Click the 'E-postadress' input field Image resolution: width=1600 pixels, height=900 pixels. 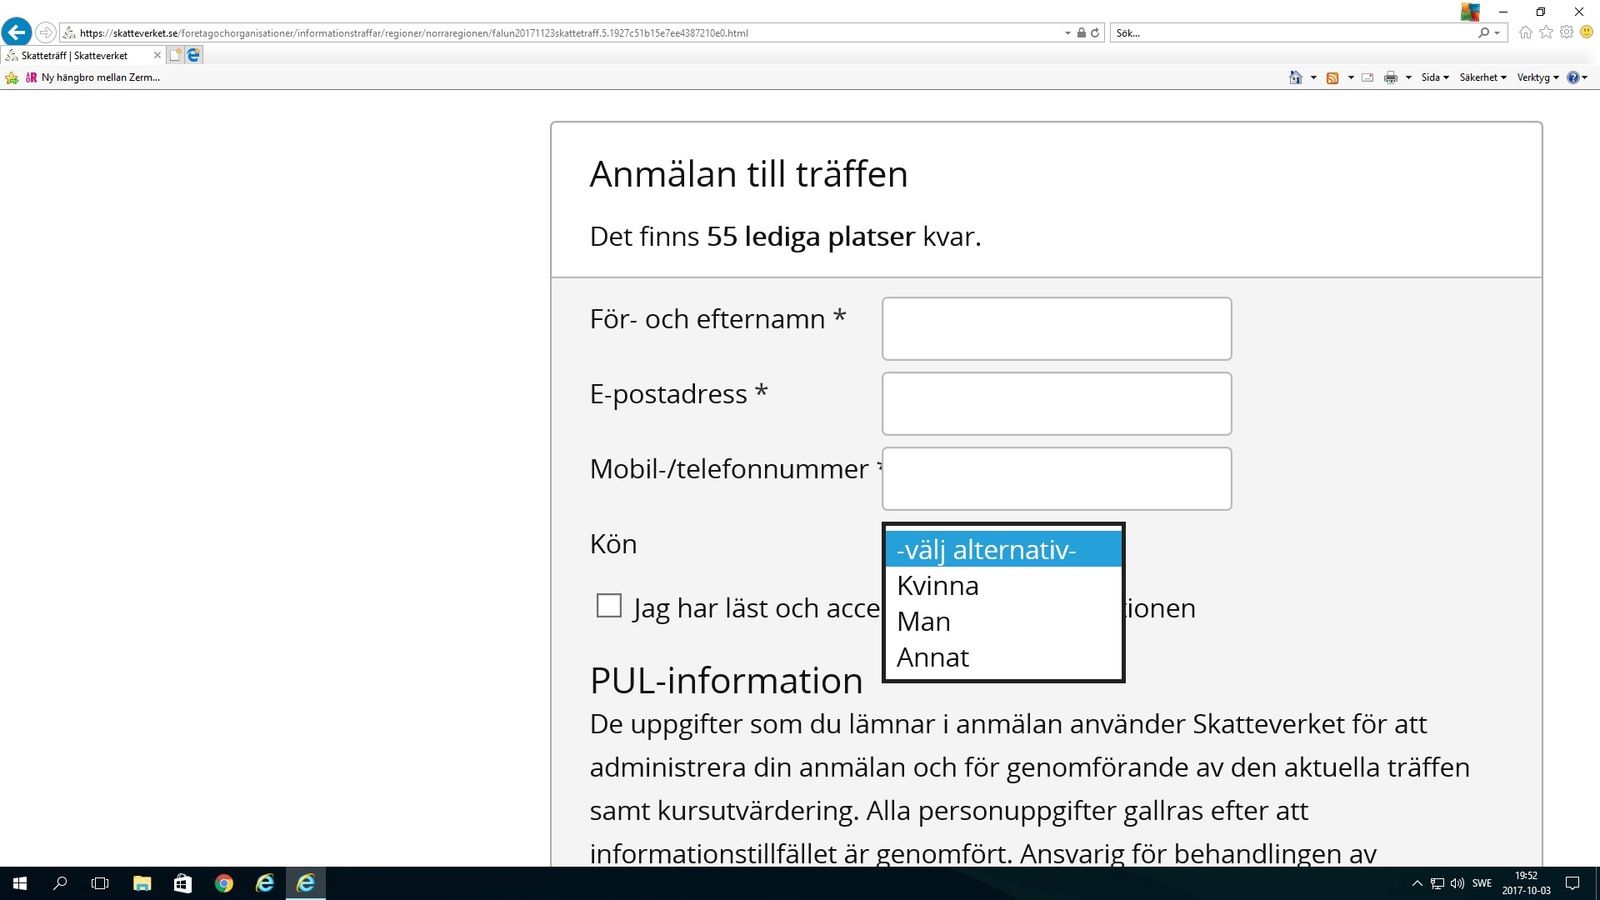click(1056, 403)
